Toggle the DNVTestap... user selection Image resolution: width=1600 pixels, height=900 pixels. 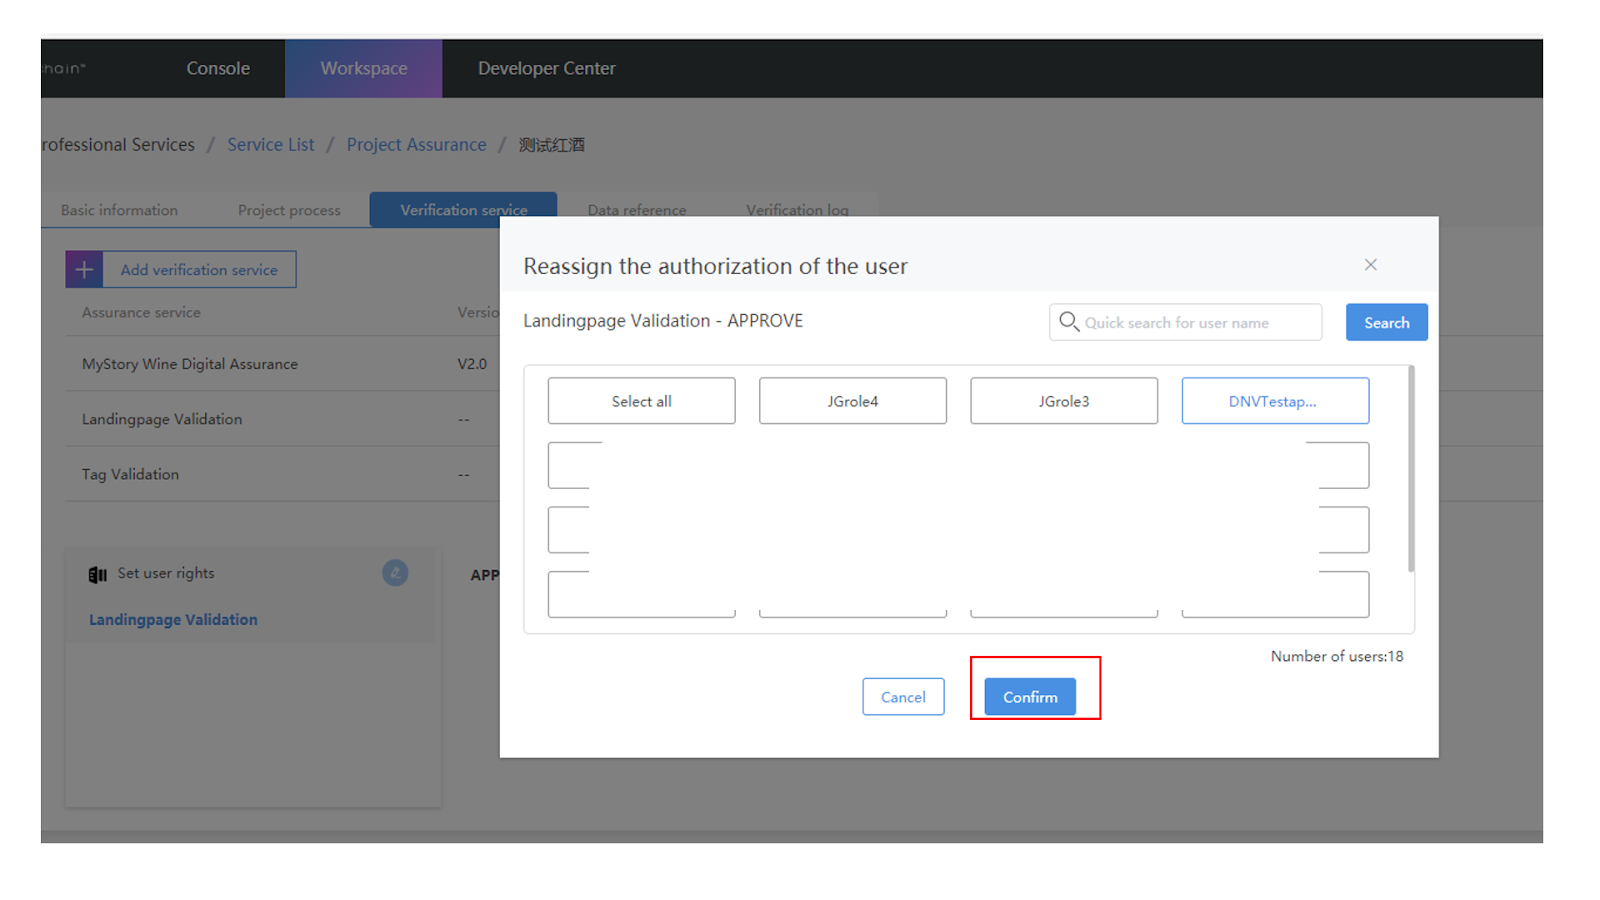pos(1275,401)
